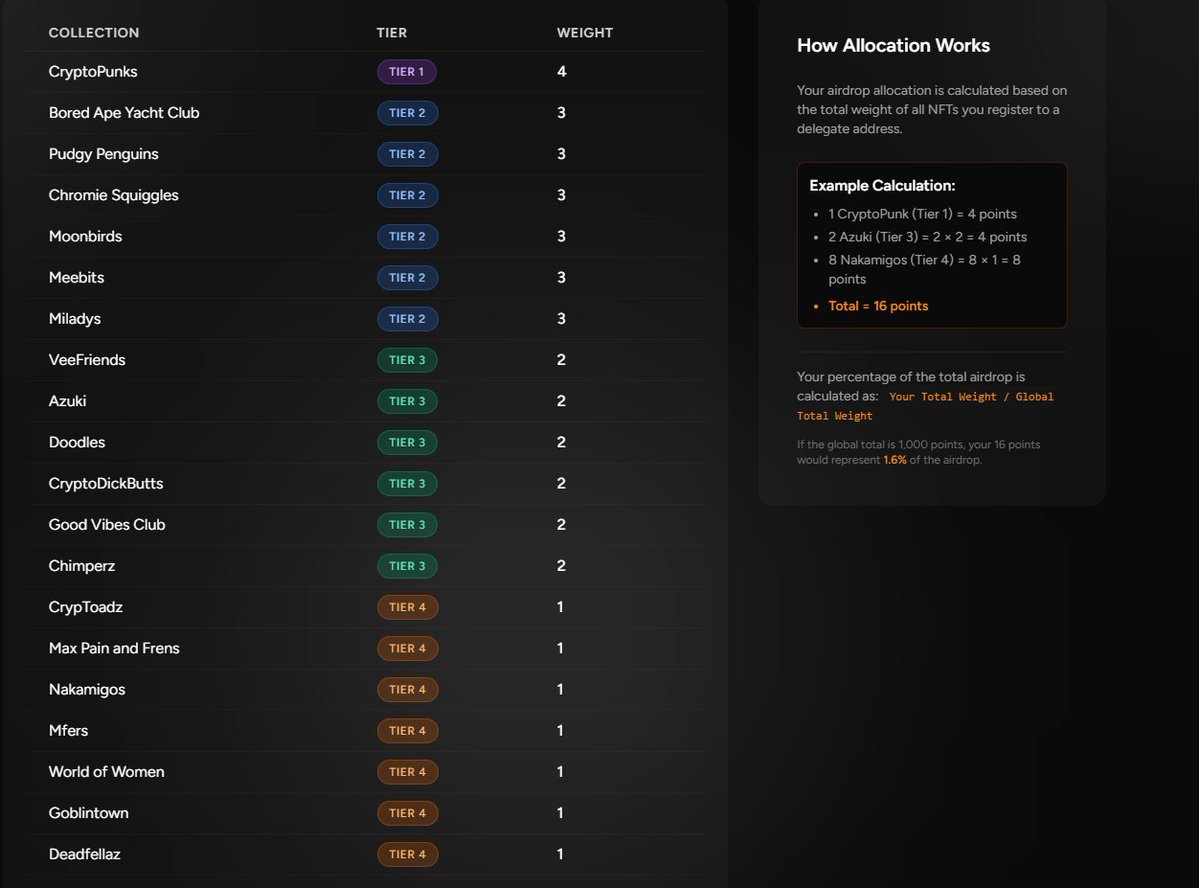Select the World of Women collection name
This screenshot has height=888, width=1199.
107,773
